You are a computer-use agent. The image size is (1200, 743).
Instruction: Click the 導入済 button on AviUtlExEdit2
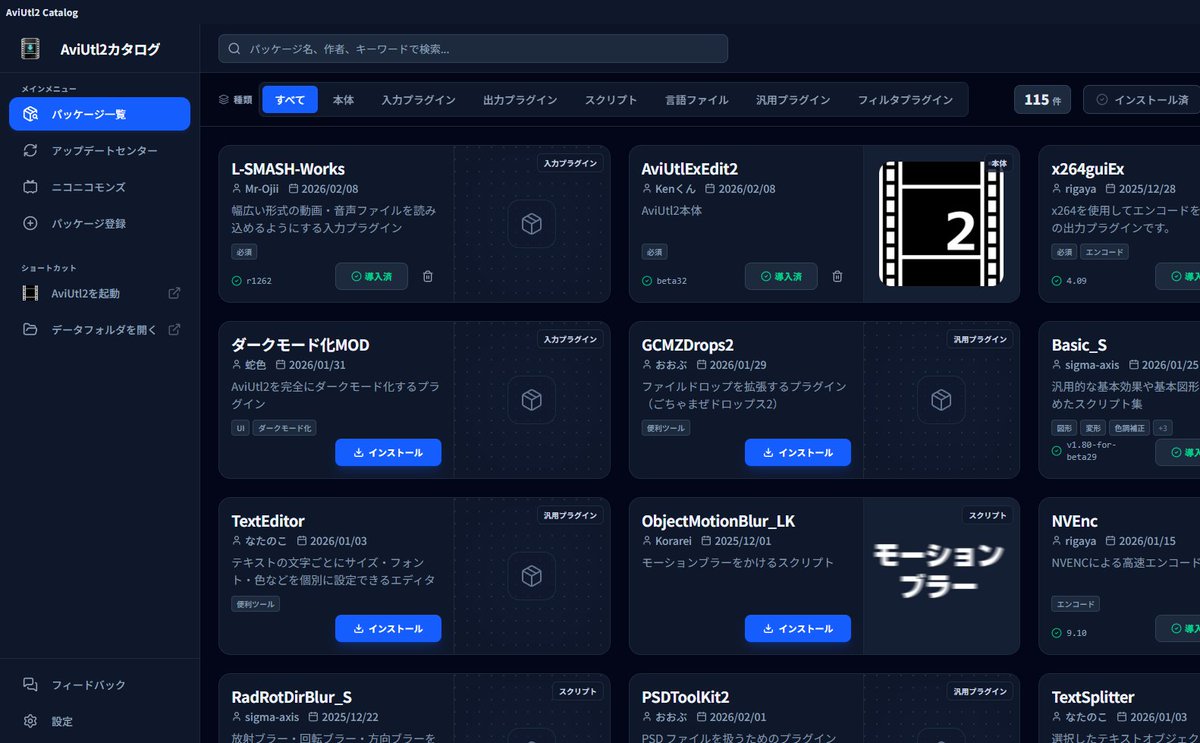(x=781, y=276)
